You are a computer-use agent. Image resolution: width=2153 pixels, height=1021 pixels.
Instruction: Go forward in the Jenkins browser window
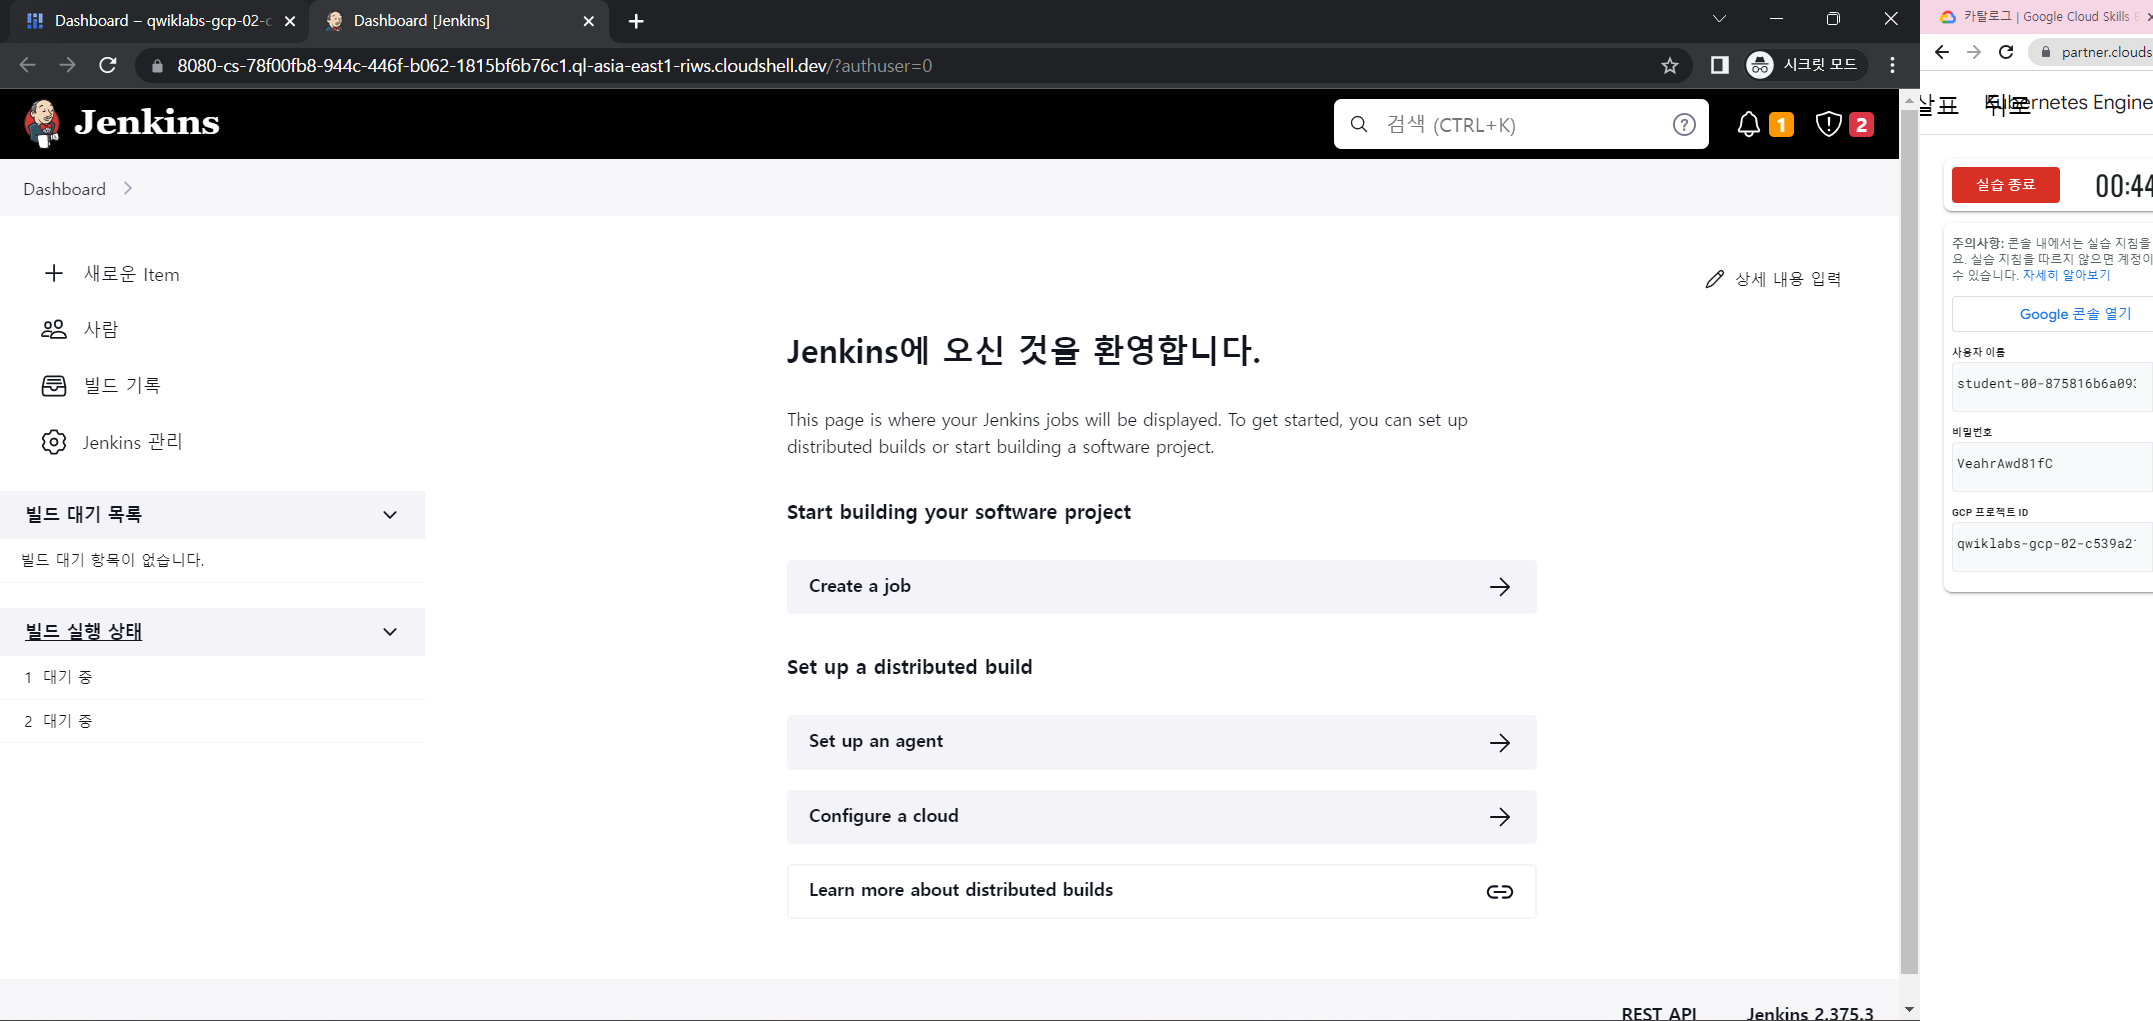tap(67, 65)
